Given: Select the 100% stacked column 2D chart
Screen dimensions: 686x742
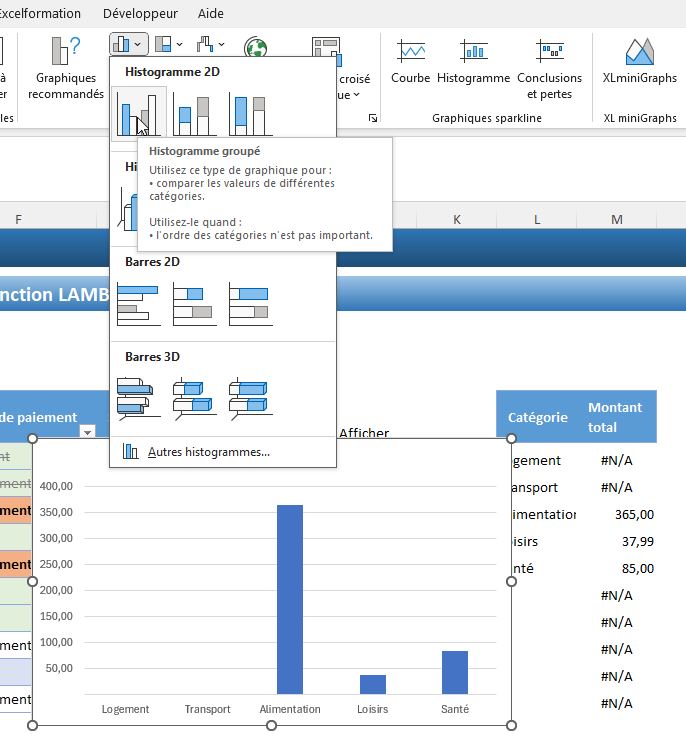Looking at the screenshot, I should (251, 115).
